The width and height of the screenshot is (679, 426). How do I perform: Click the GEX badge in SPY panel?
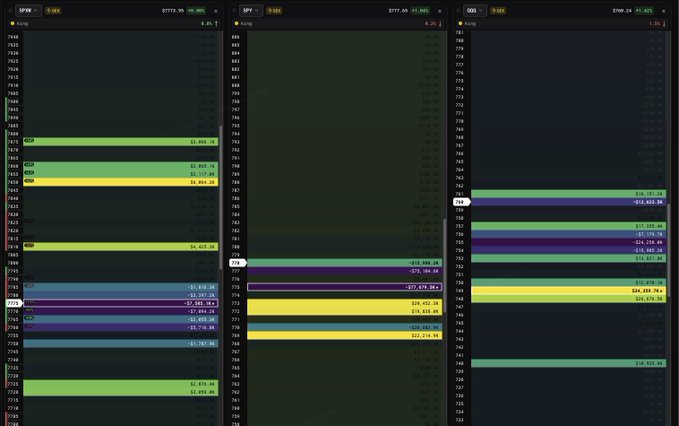274,10
